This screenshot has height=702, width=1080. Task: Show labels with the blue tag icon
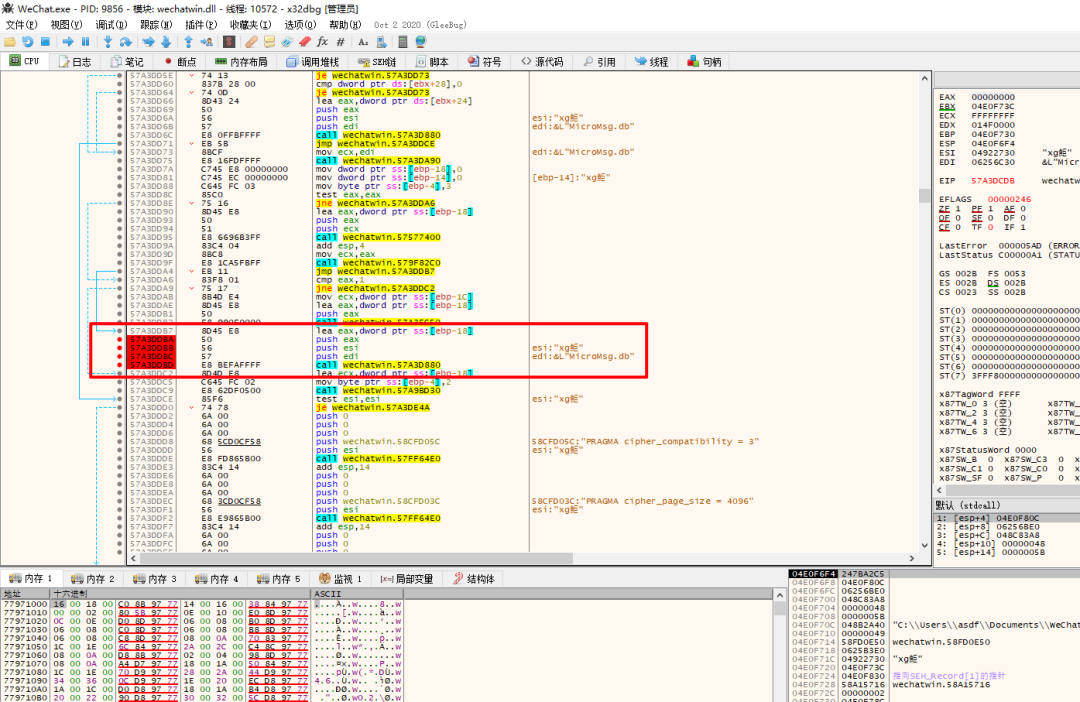287,42
